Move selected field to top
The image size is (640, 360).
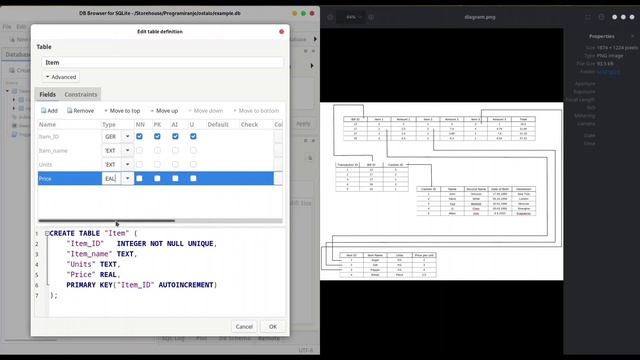click(122, 111)
